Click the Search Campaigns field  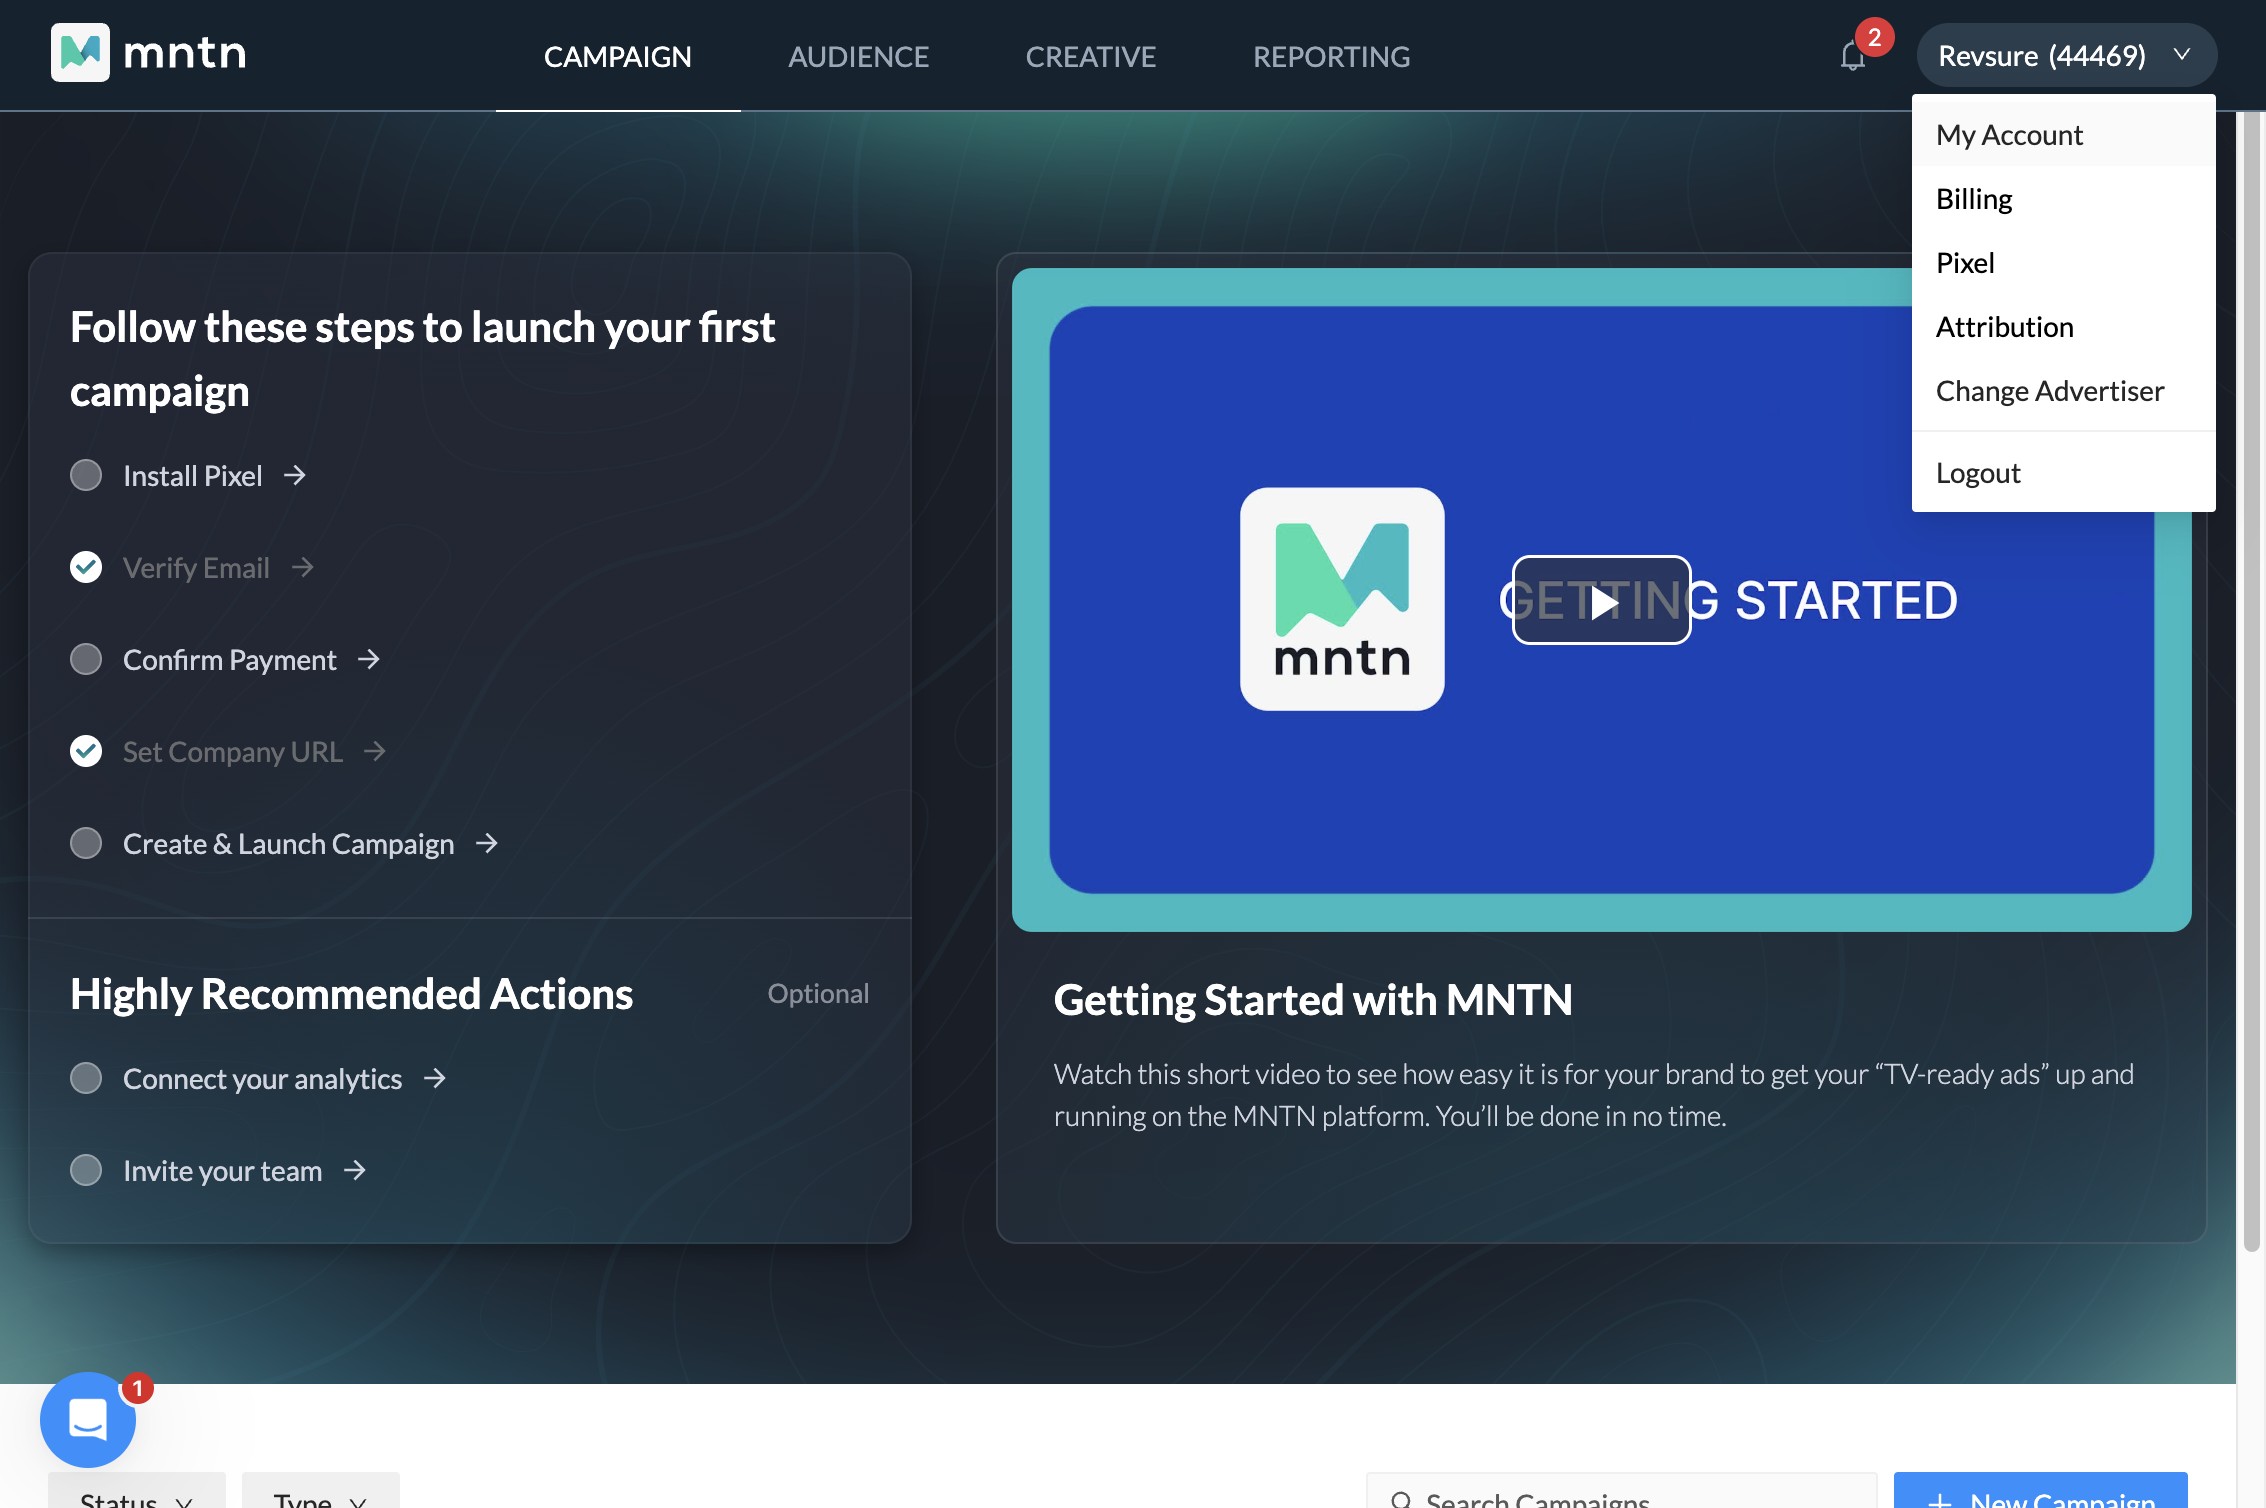point(1620,1495)
